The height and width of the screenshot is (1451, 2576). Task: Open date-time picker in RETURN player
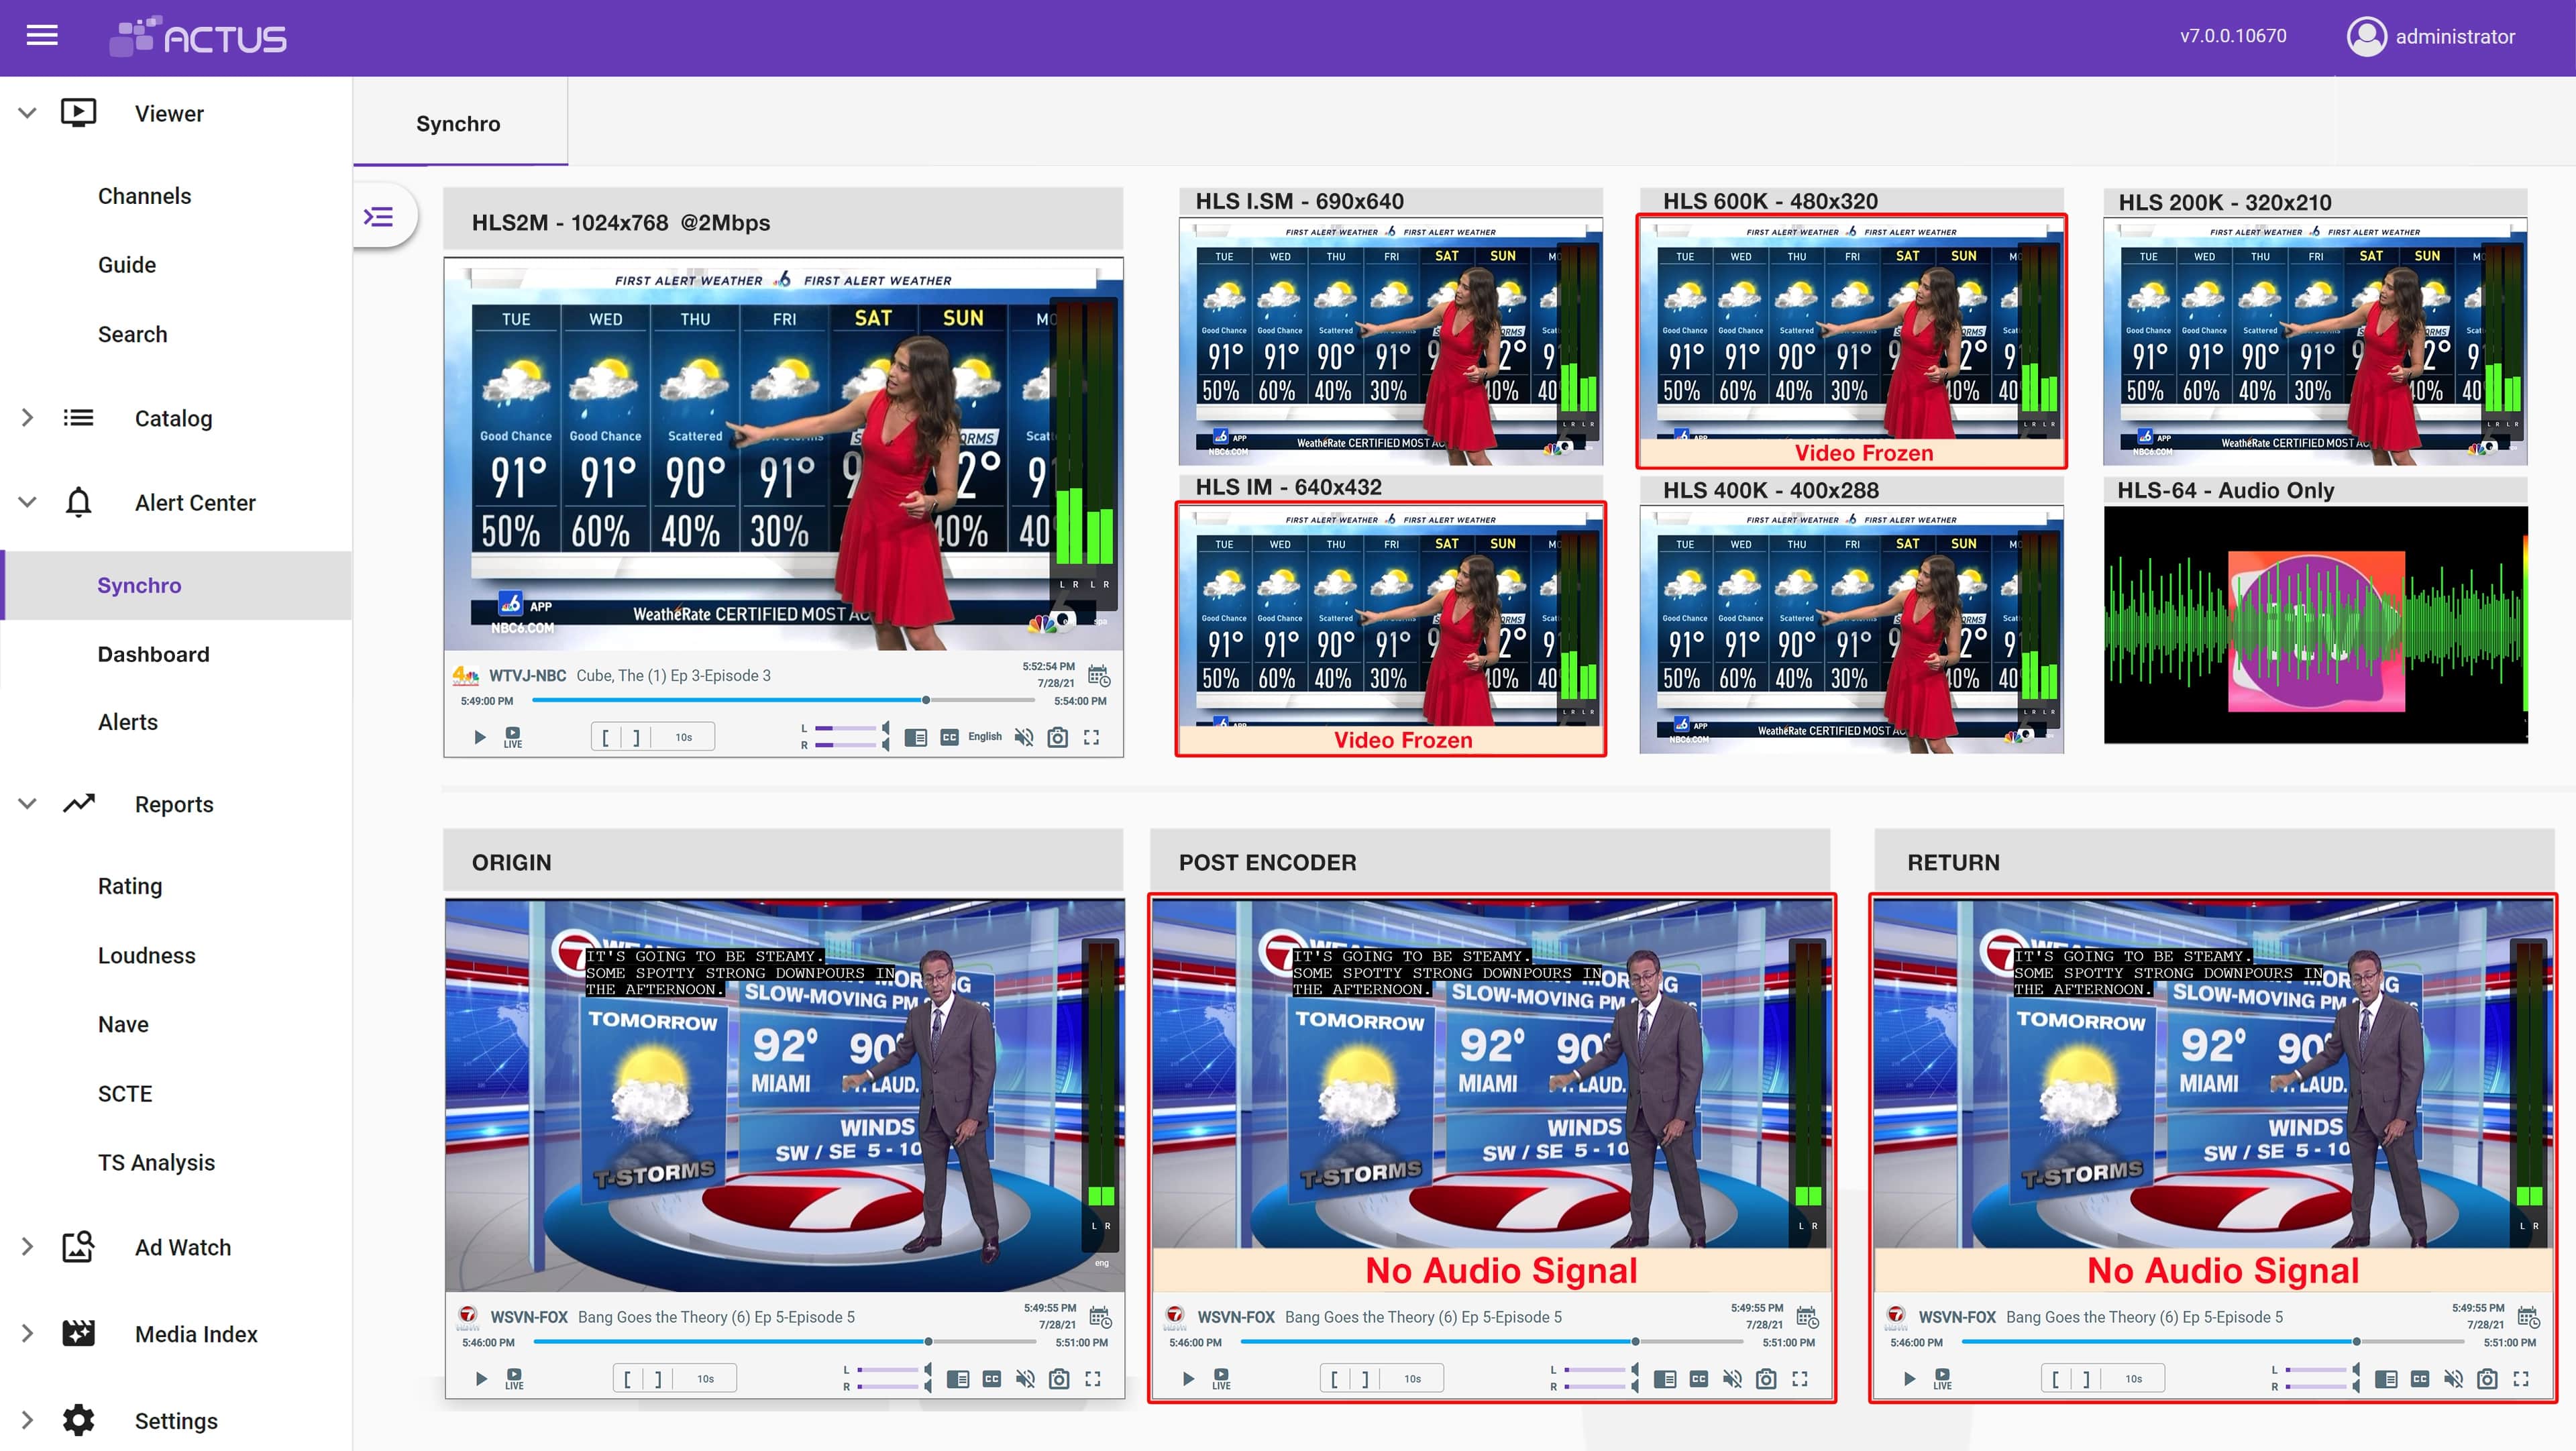2528,1317
